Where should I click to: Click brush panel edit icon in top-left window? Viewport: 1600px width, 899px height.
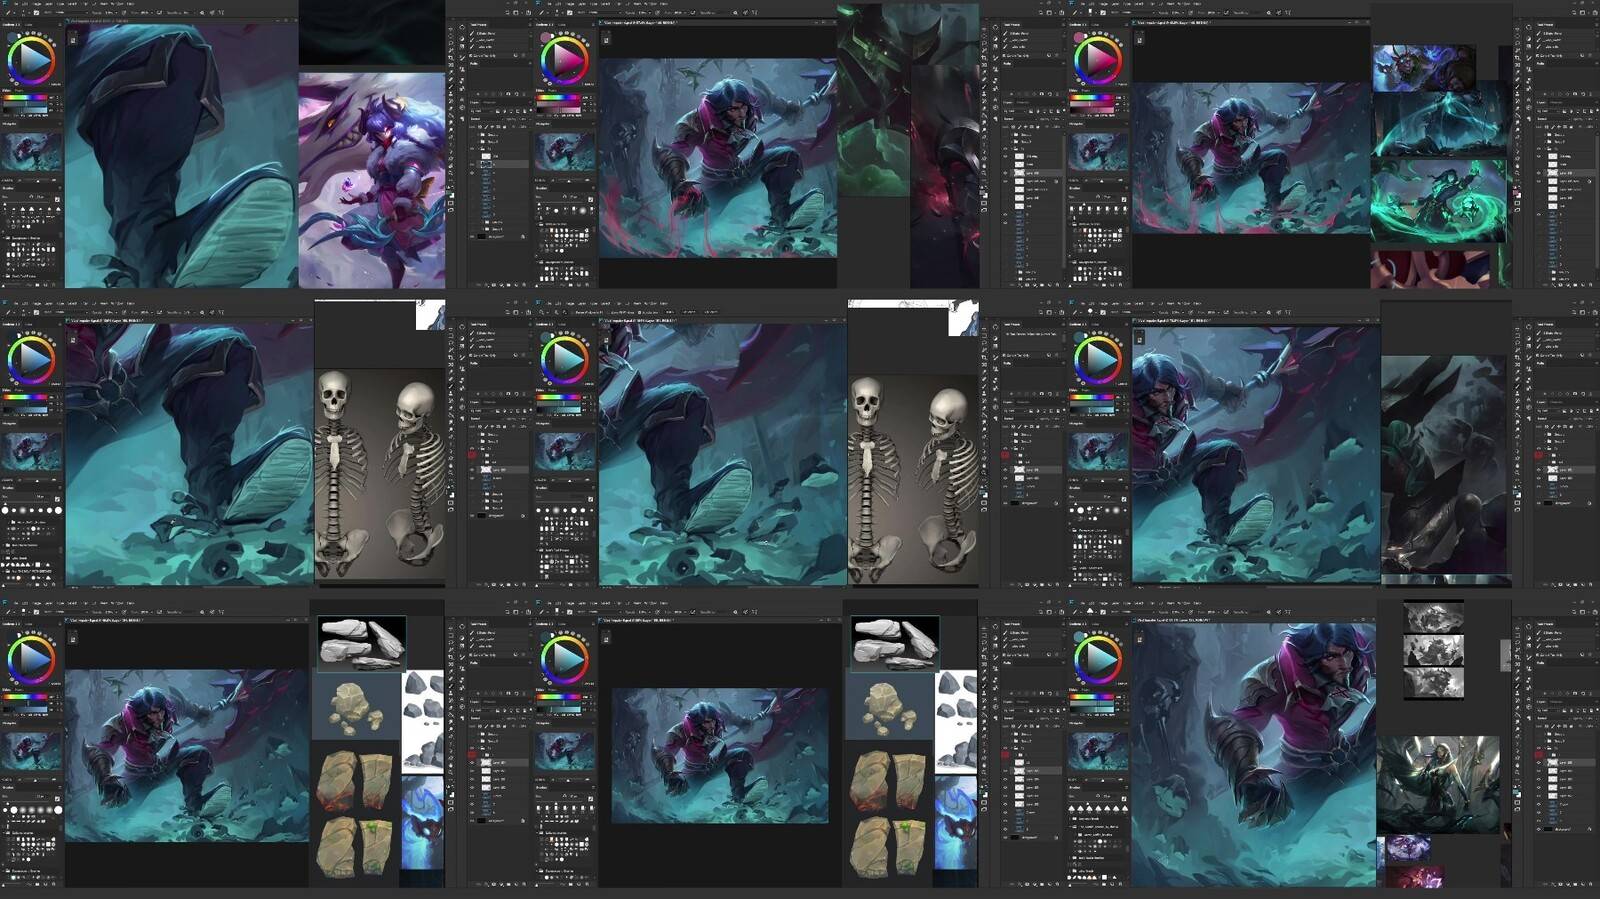tap(57, 199)
